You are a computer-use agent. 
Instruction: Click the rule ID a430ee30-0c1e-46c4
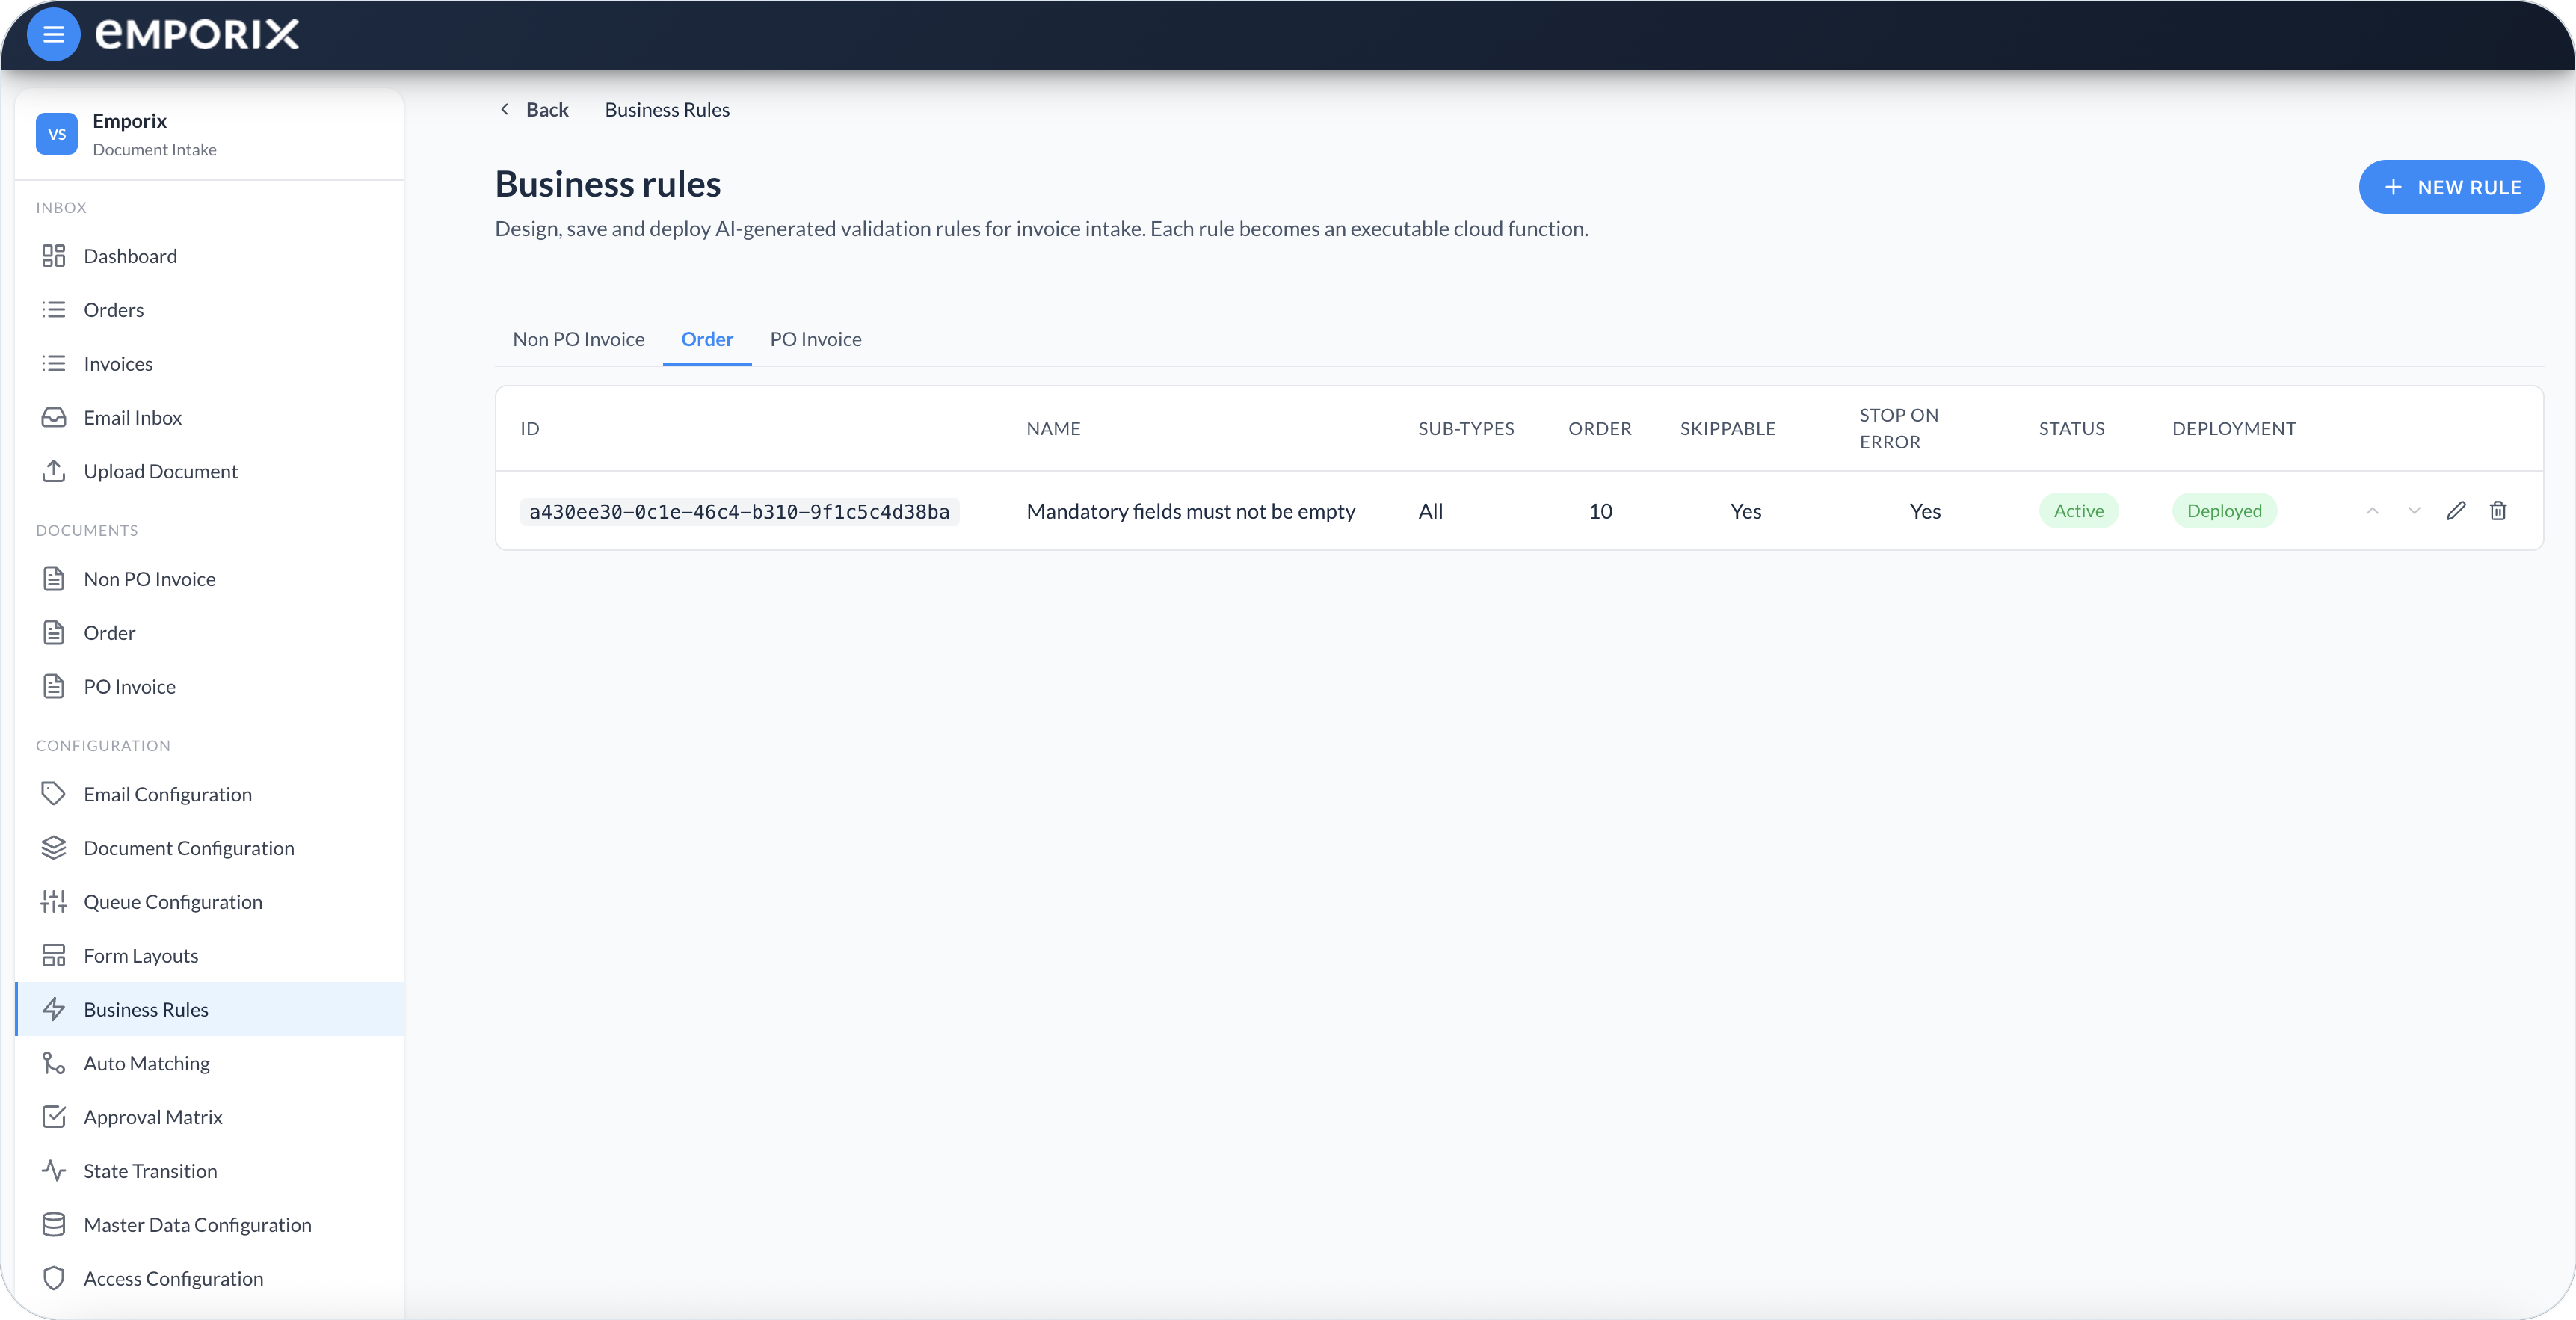pos(739,512)
